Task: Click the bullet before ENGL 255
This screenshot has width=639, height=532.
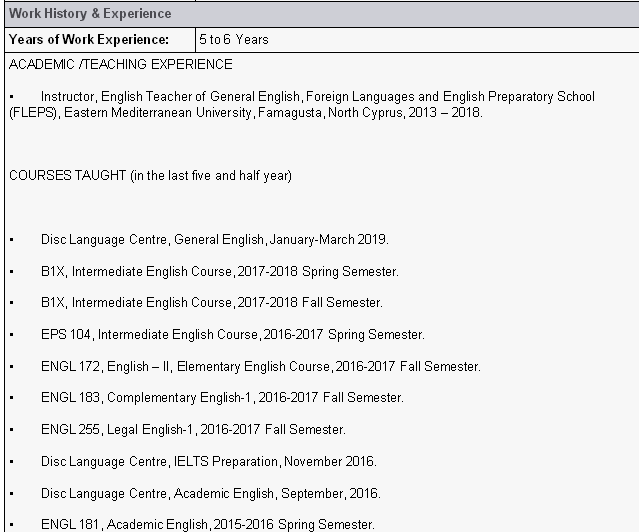Action: point(11,430)
